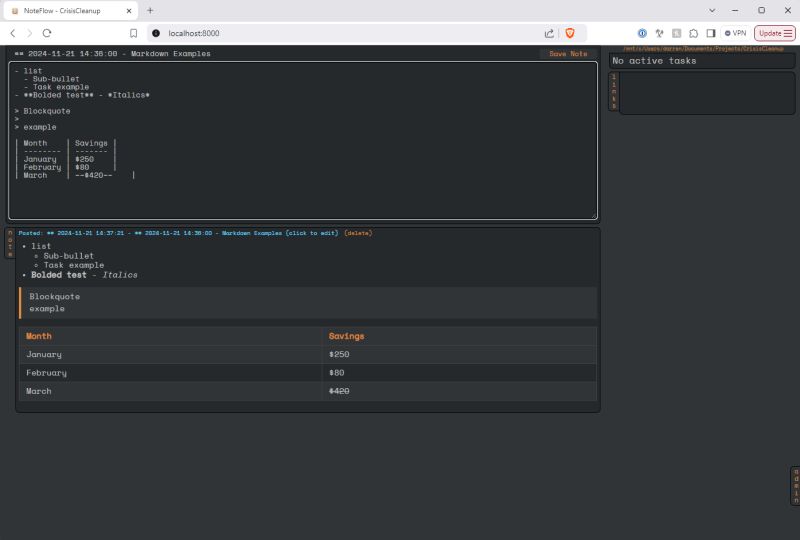The width and height of the screenshot is (800, 540).
Task: Select the NoteFlow - CrisisCleanup tab
Action: [x=70, y=11]
